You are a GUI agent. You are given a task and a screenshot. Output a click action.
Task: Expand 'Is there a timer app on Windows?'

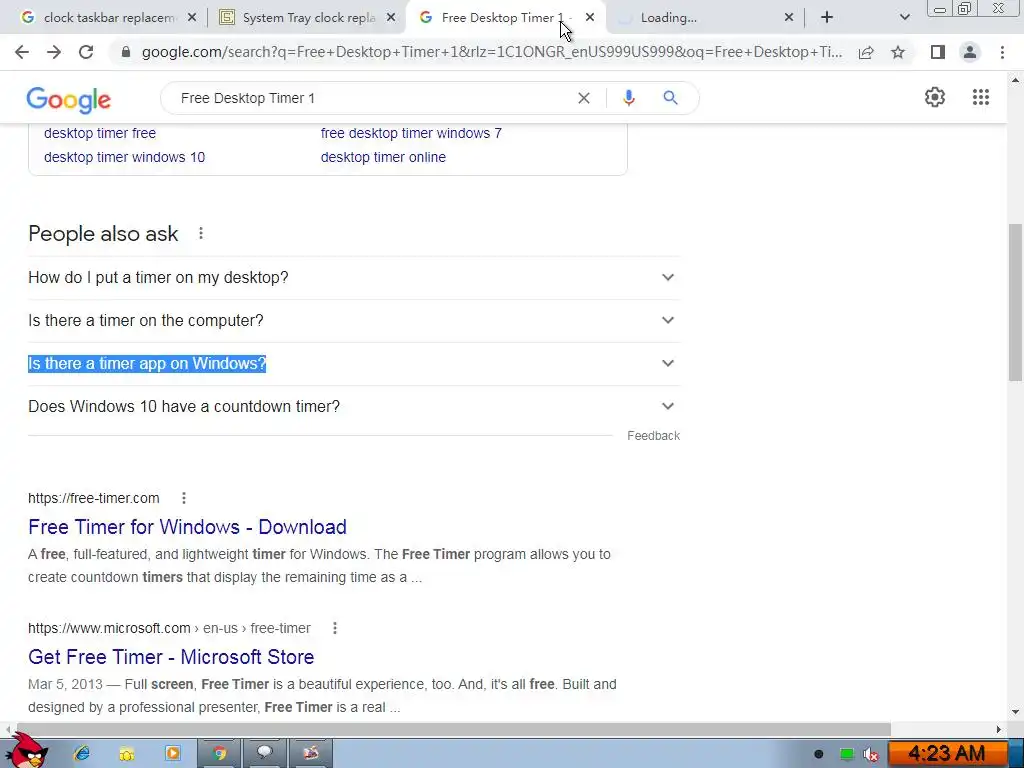(354, 364)
